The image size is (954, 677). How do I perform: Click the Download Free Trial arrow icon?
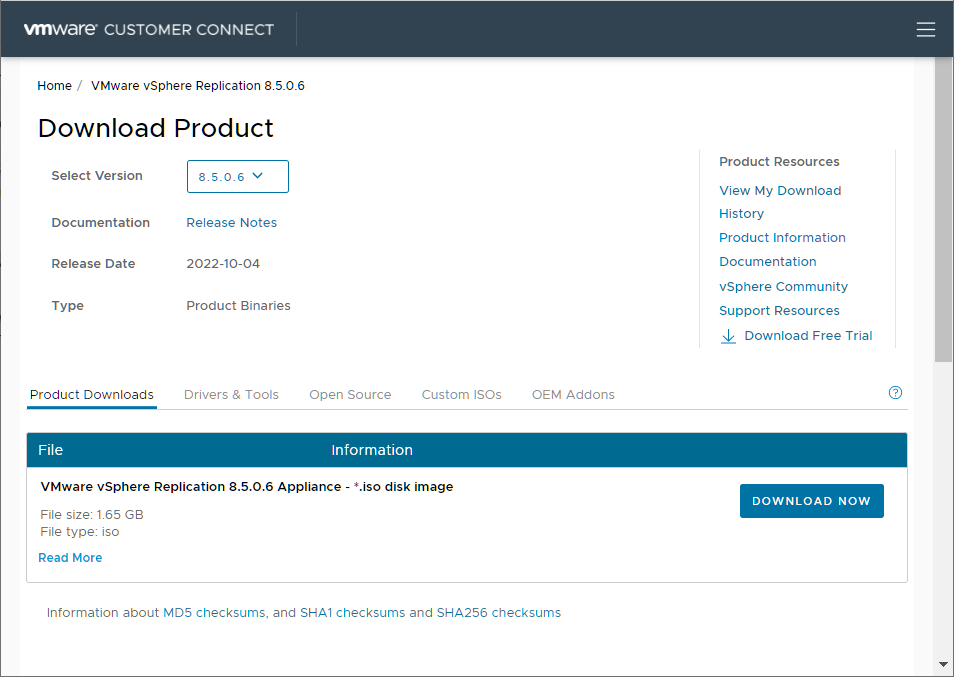[728, 336]
